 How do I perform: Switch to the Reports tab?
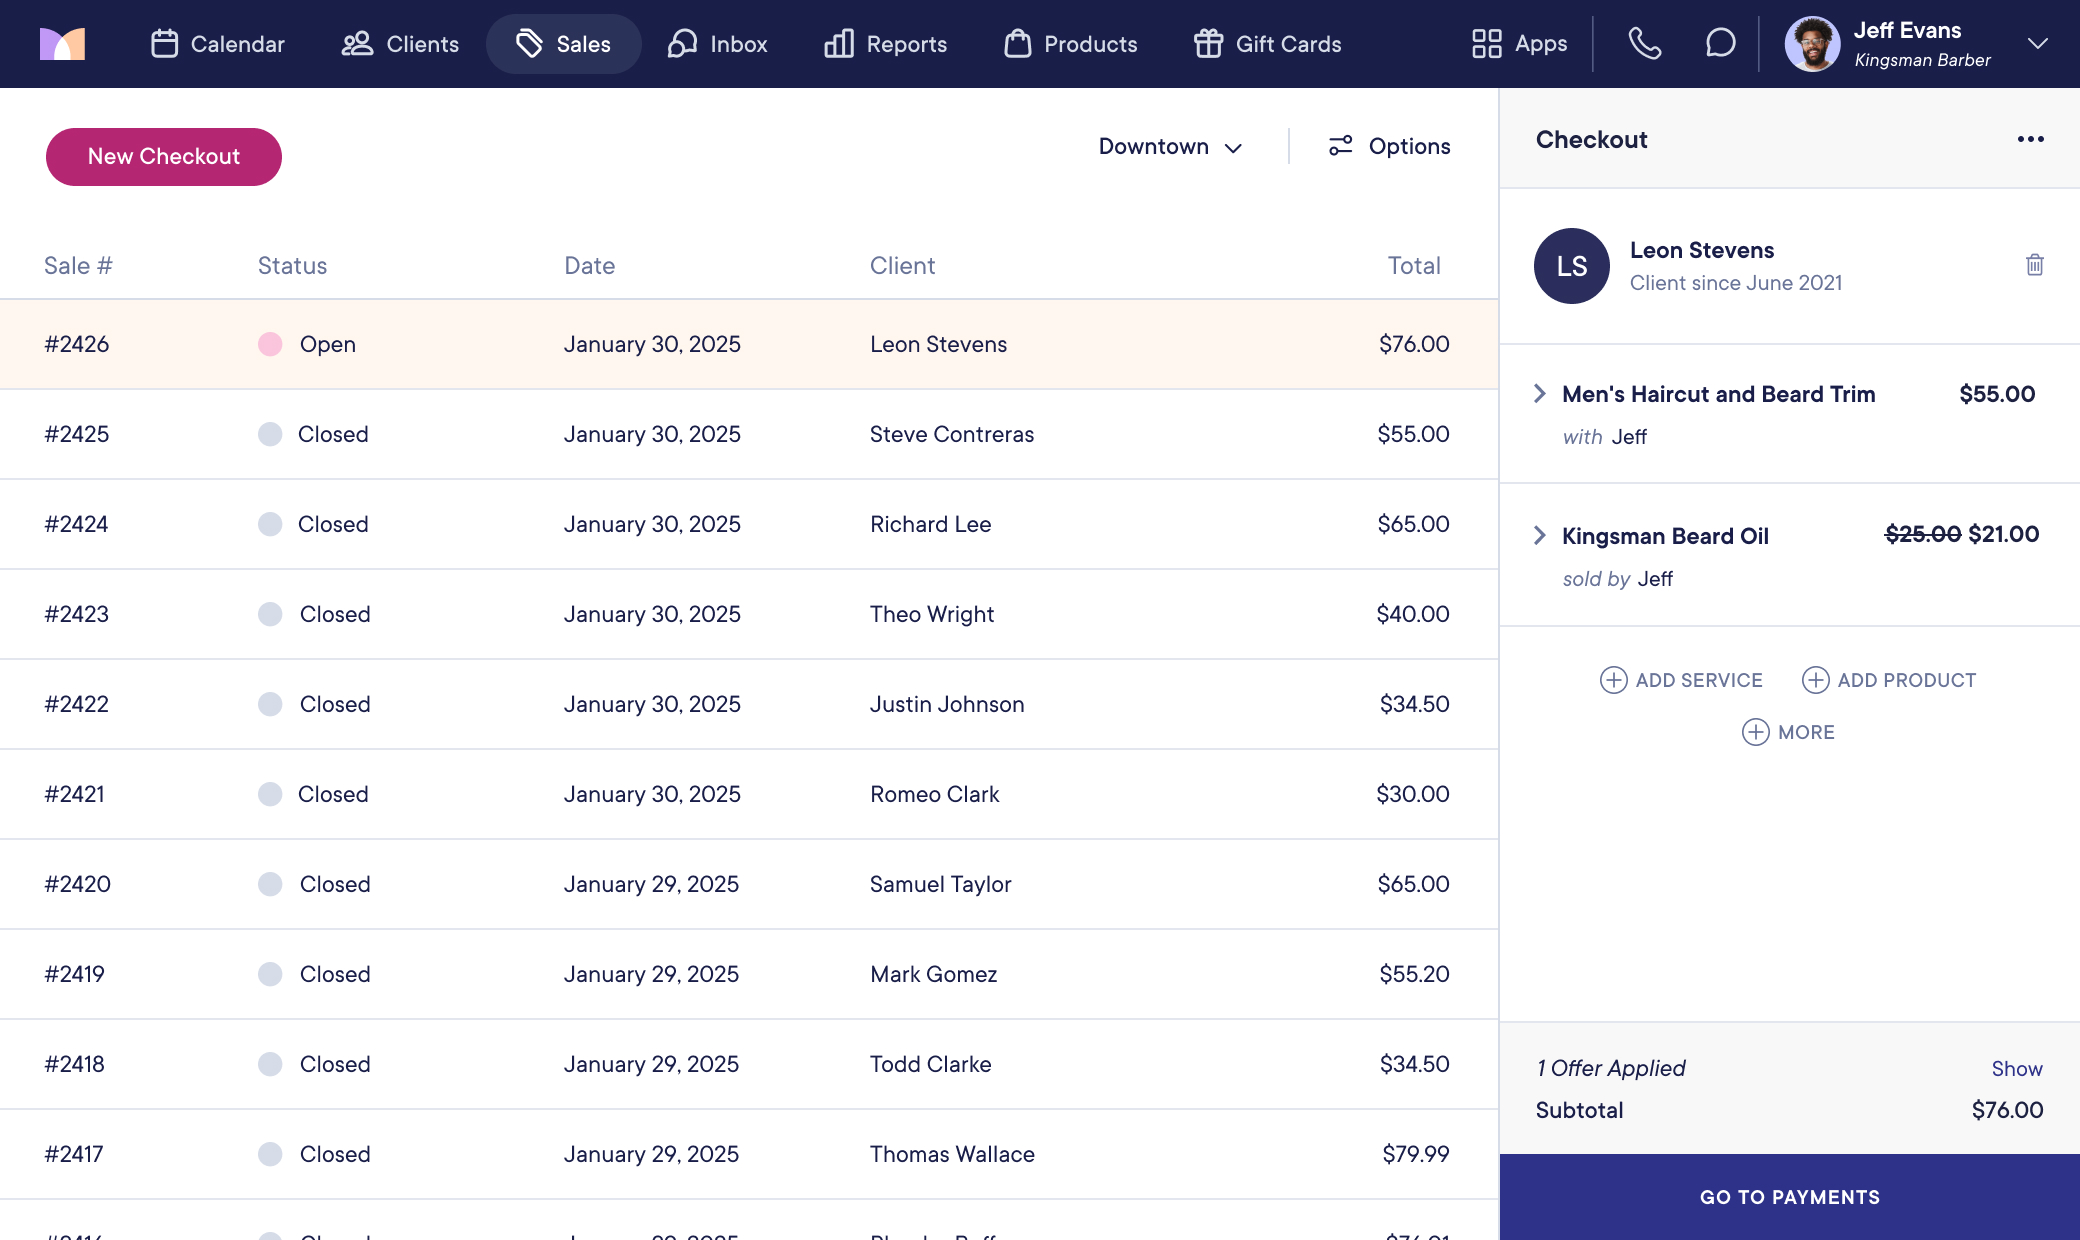[885, 44]
